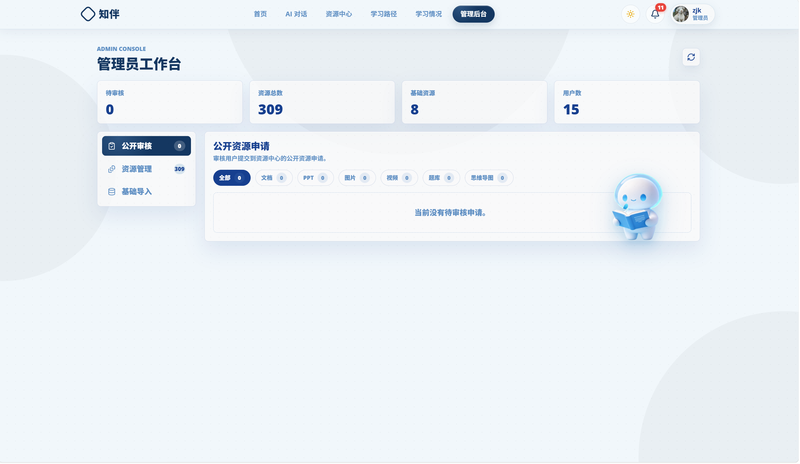Click the 资源总数 309 stat card
Viewport: 800px width, 464px height.
(322, 102)
